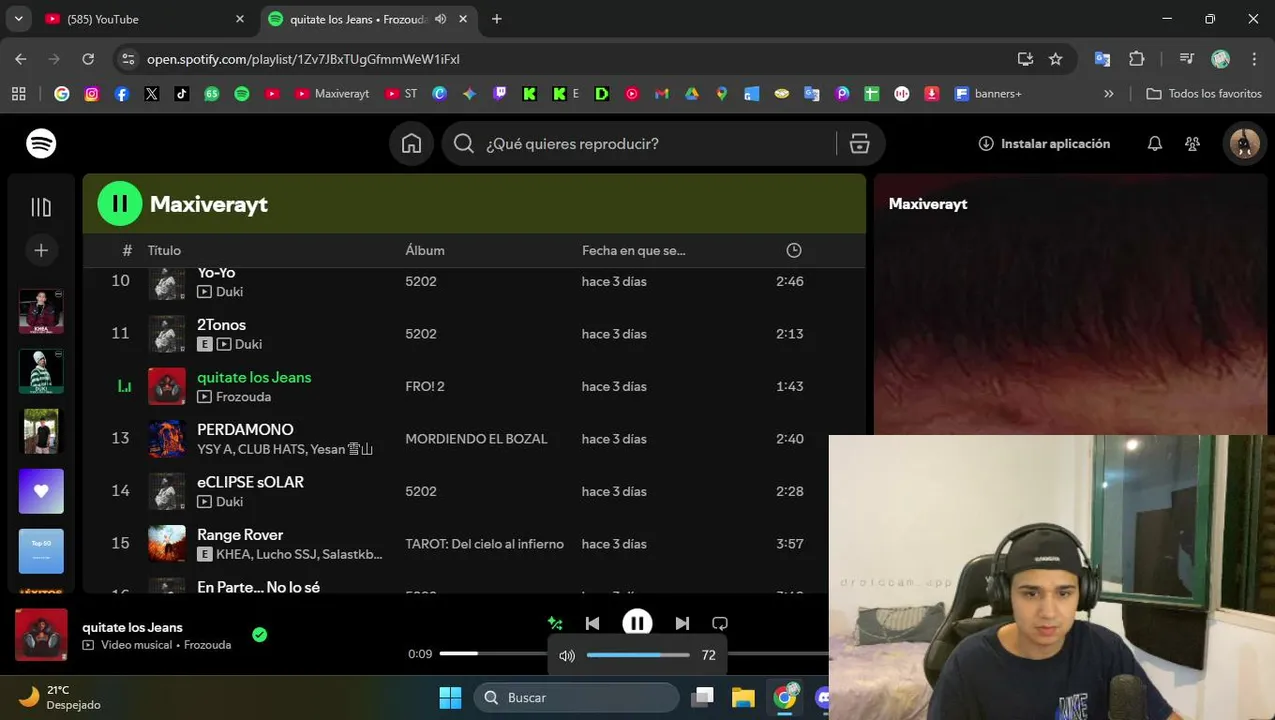
Task: Open the tab search dropdown arrow
Action: pyautogui.click(x=18, y=19)
